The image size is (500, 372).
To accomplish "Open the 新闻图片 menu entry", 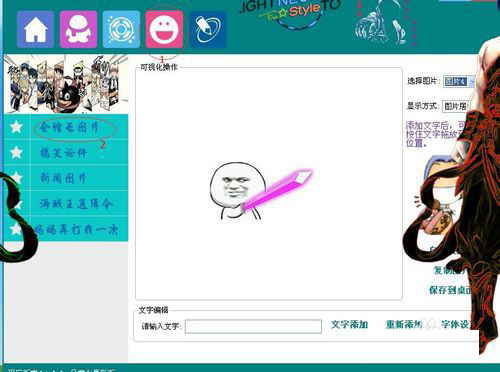I will (63, 178).
